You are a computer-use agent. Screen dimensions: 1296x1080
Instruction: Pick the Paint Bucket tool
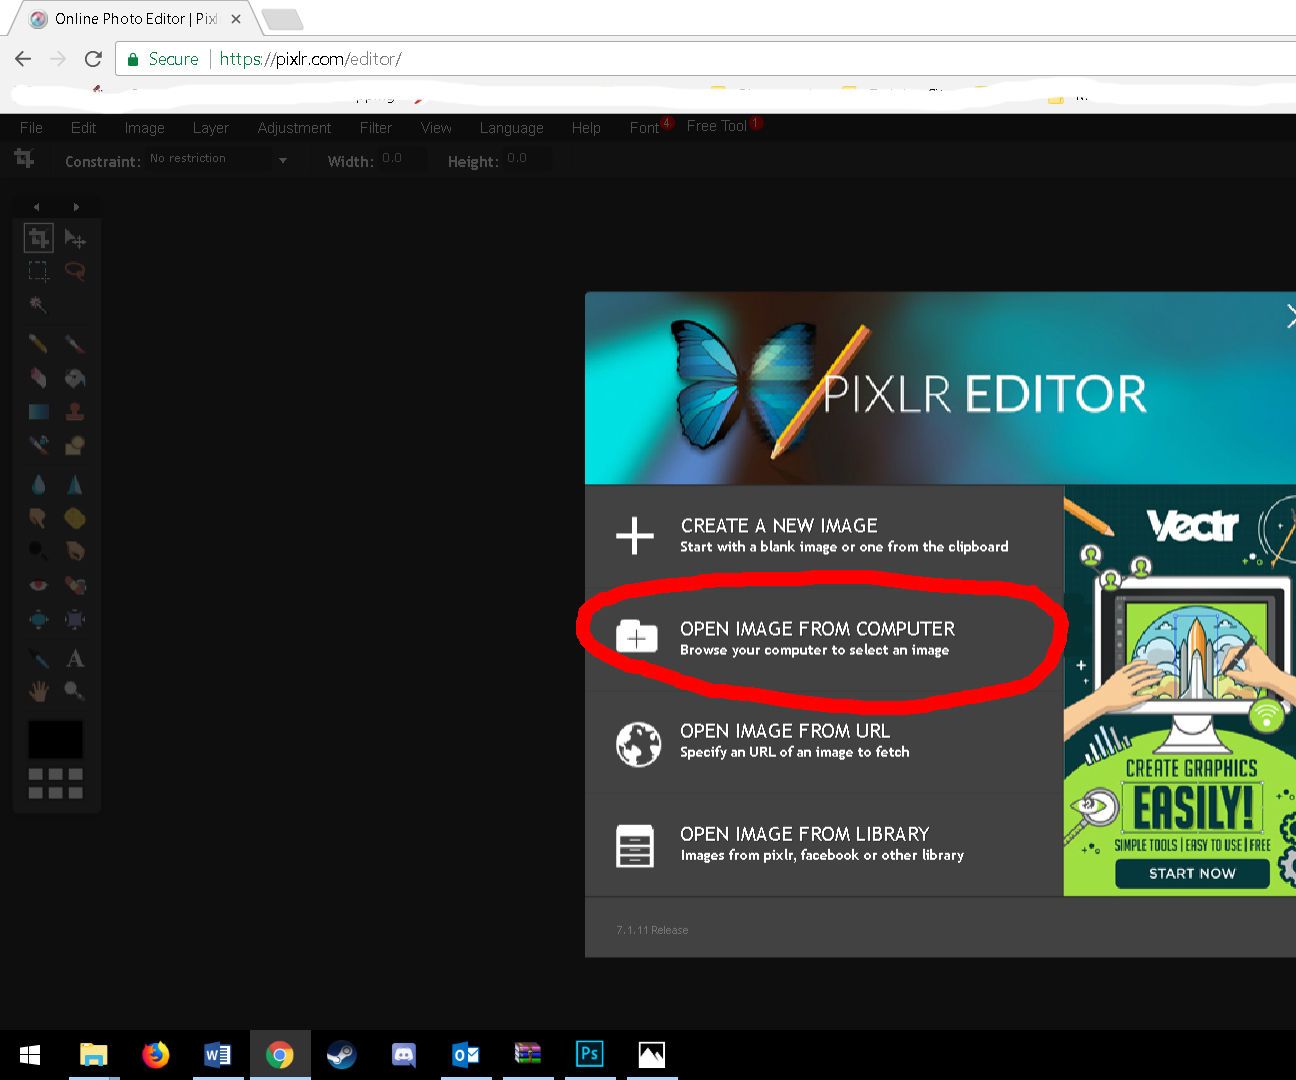coord(75,378)
